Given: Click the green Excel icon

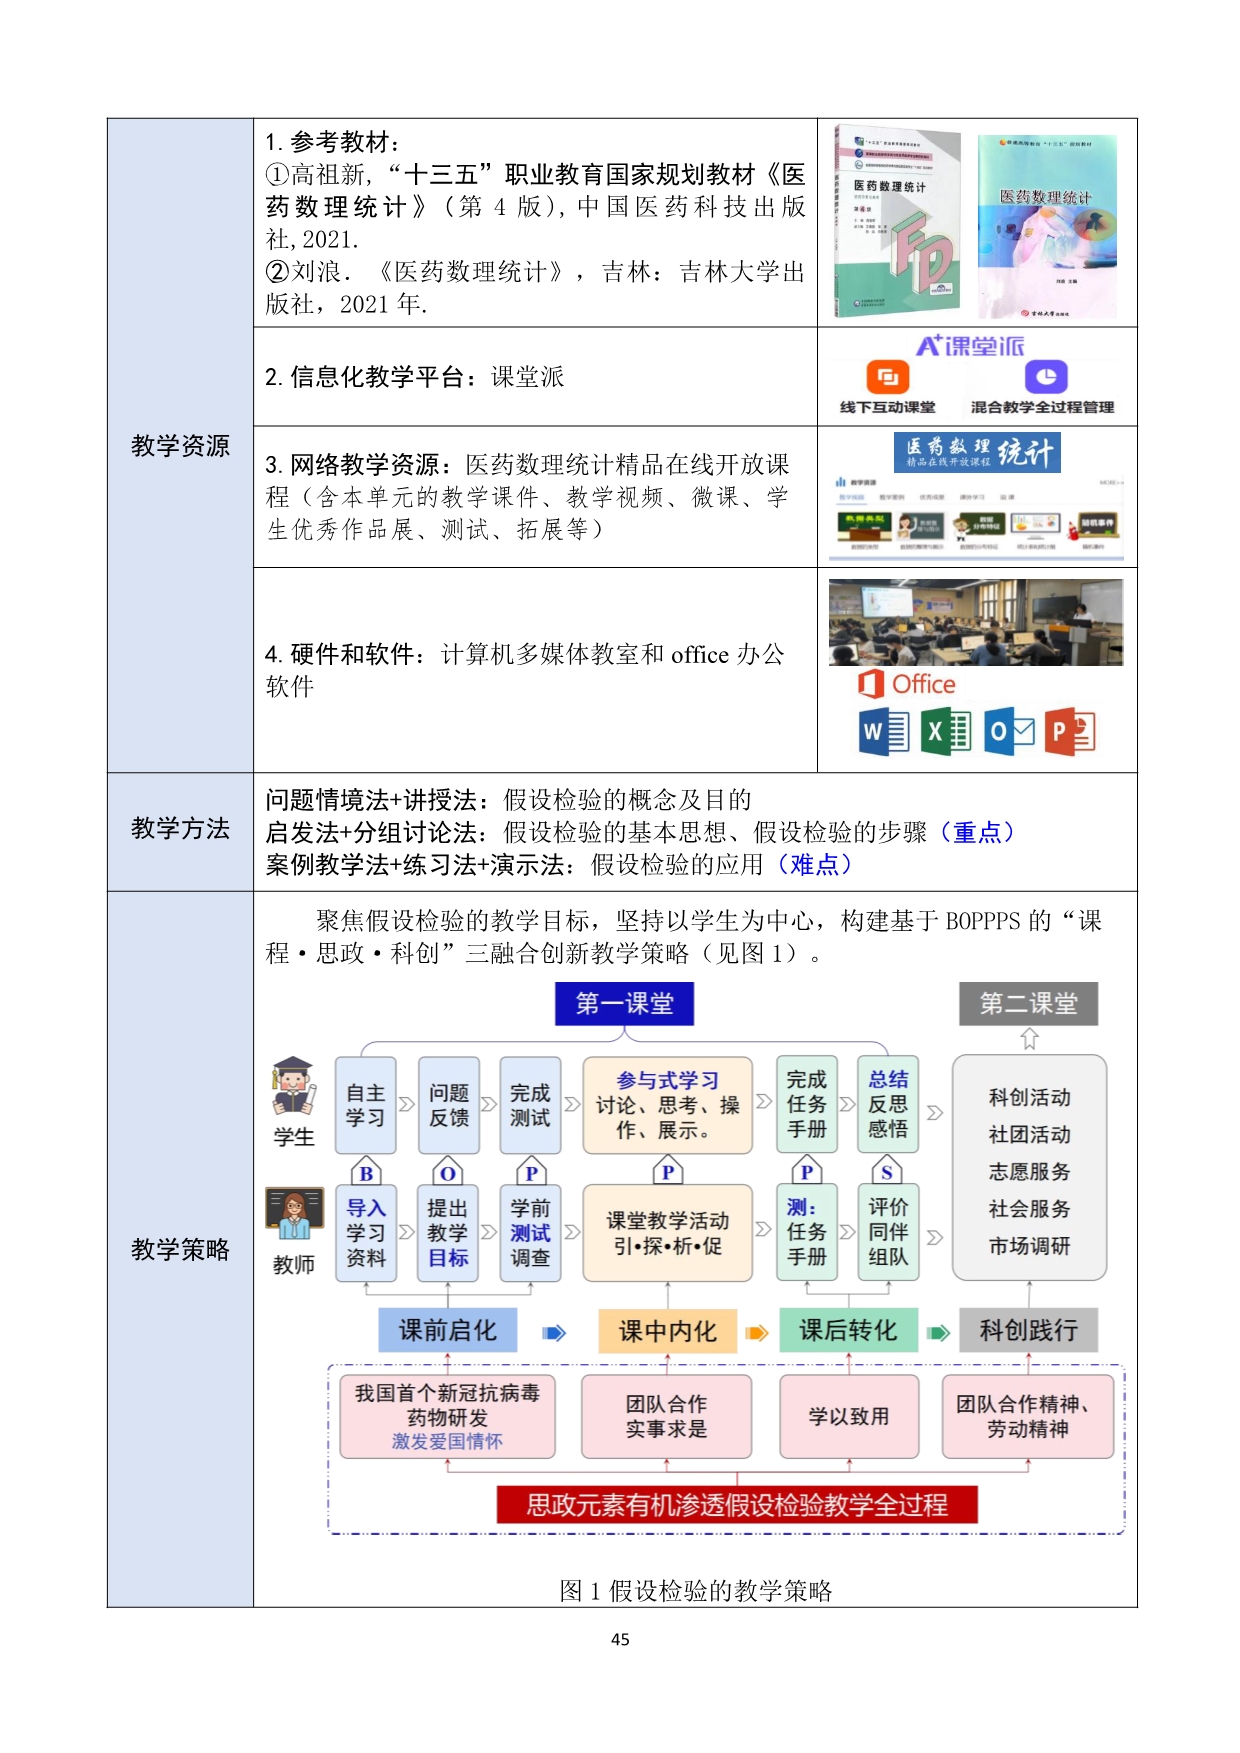Looking at the screenshot, I should (945, 732).
